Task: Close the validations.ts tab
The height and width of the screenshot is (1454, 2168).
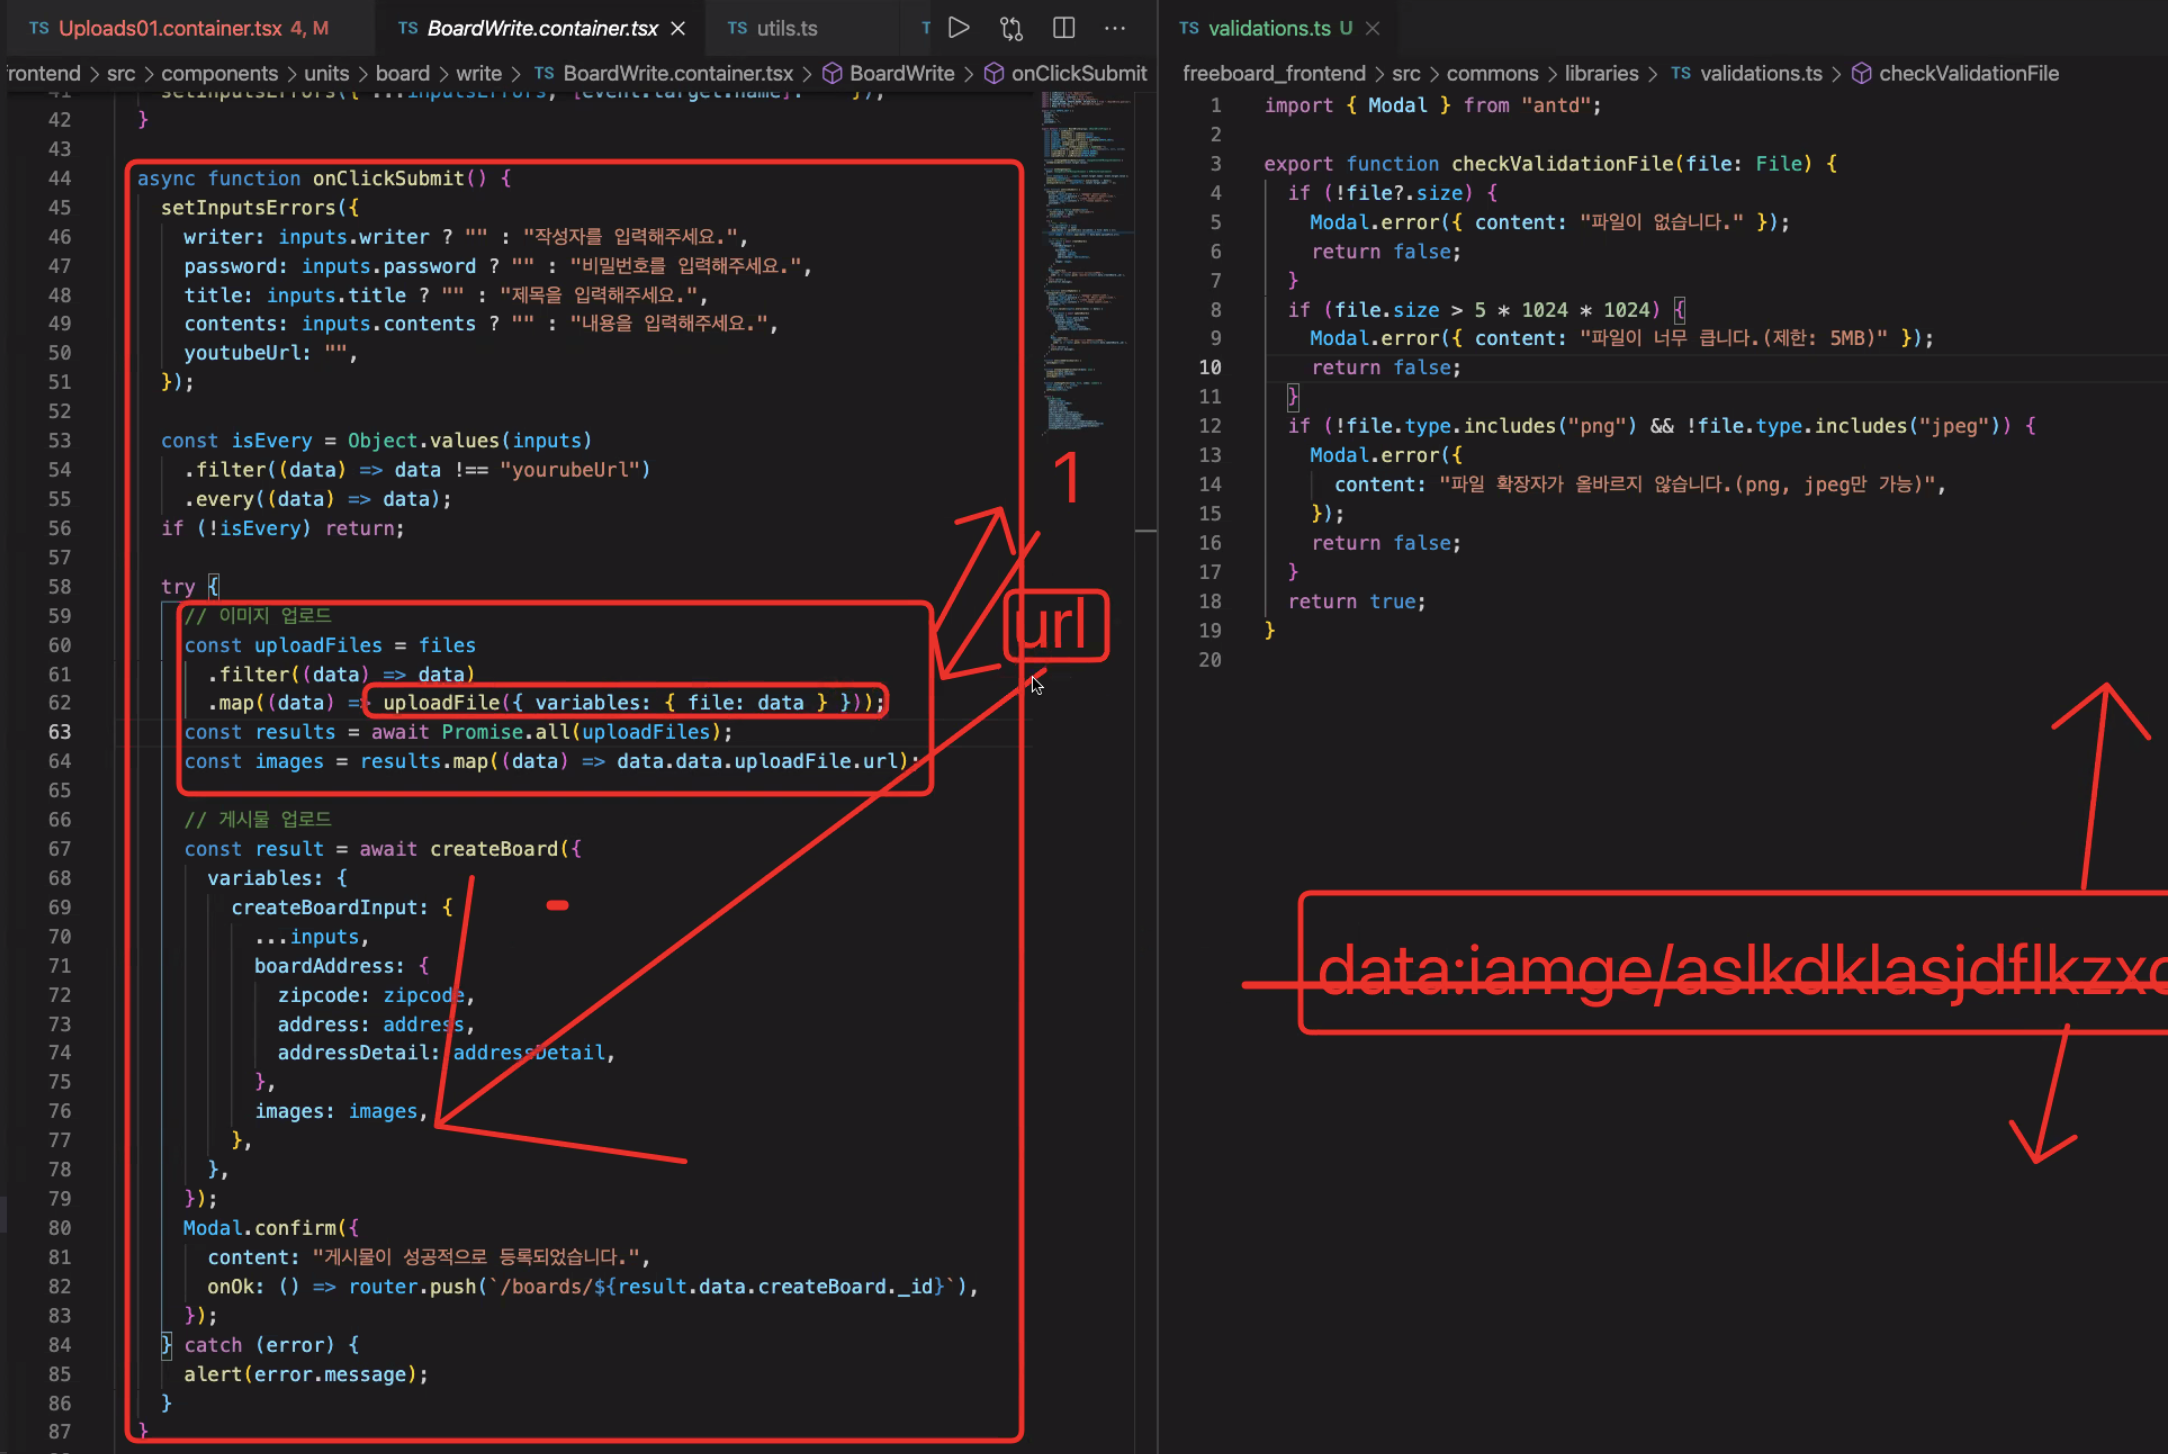Action: [1373, 28]
